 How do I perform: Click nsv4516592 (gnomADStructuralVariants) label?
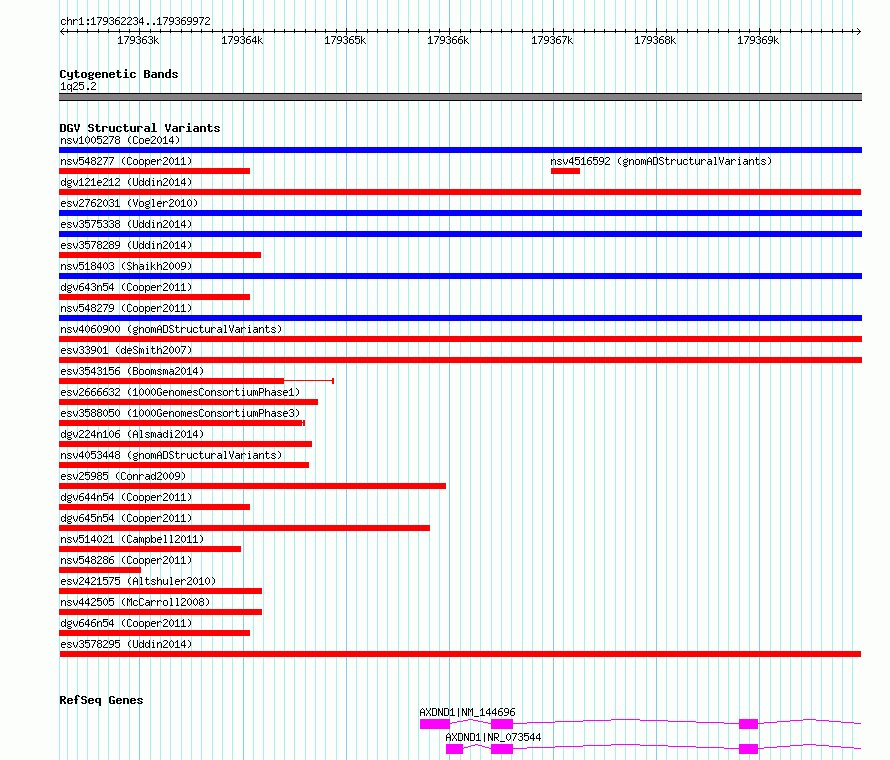click(x=661, y=161)
